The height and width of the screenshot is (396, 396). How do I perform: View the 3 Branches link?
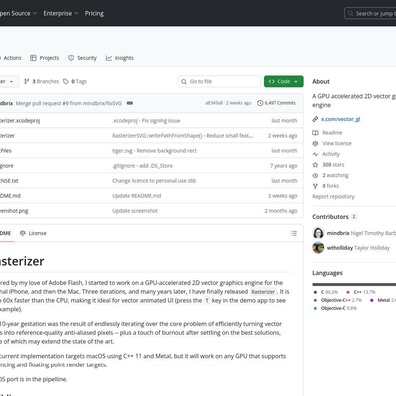coord(41,81)
